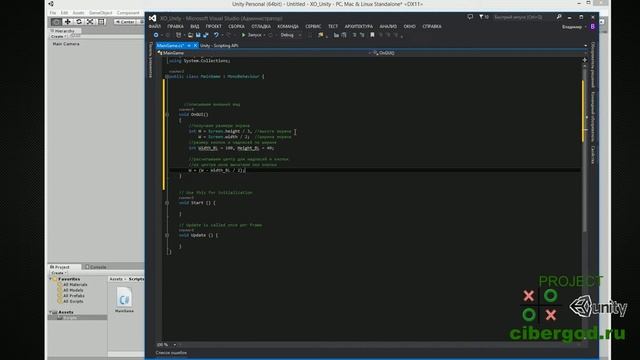Click the Open File toolbar icon
The width and height of the screenshot is (640, 360).
coord(190,35)
